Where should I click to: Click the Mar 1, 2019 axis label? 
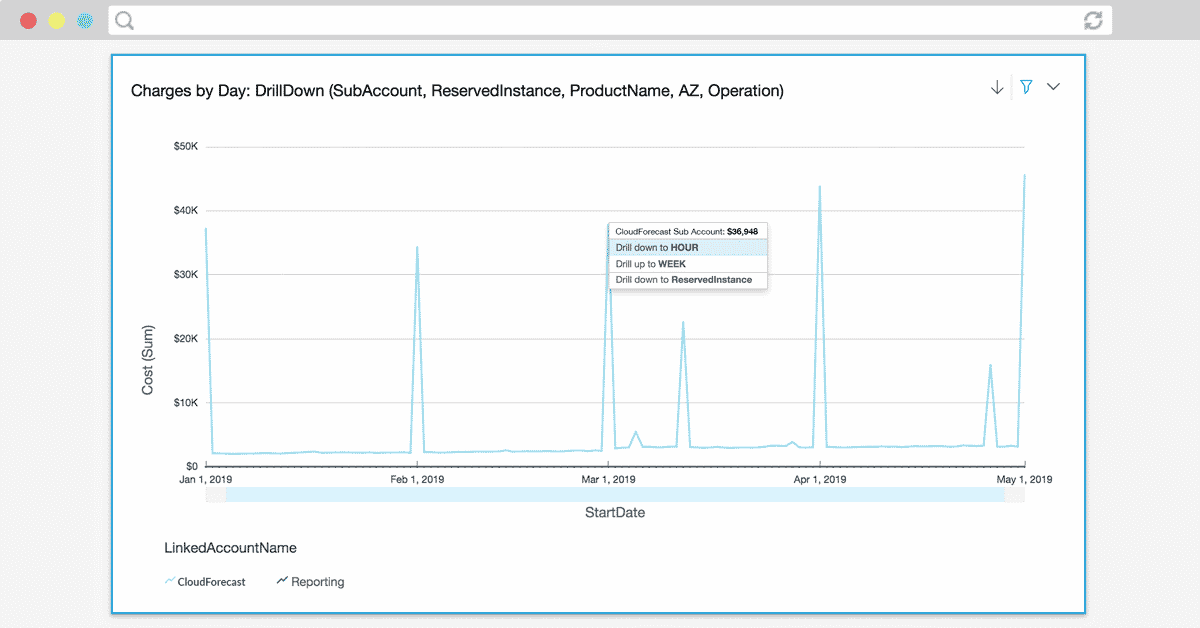tap(608, 480)
